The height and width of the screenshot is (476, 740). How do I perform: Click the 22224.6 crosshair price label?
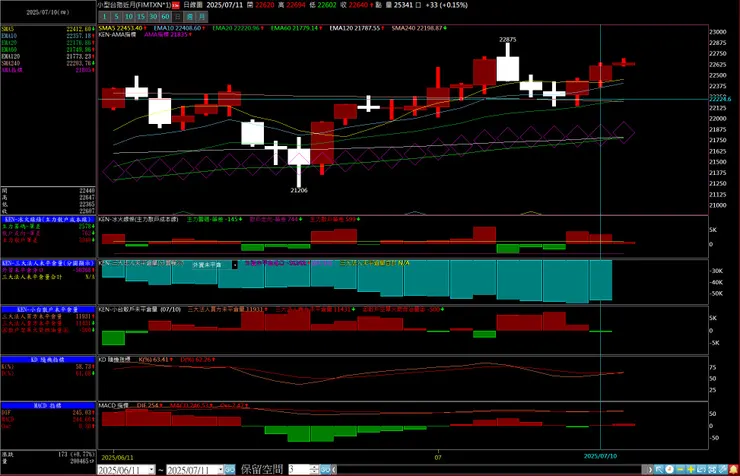pyautogui.click(x=720, y=99)
